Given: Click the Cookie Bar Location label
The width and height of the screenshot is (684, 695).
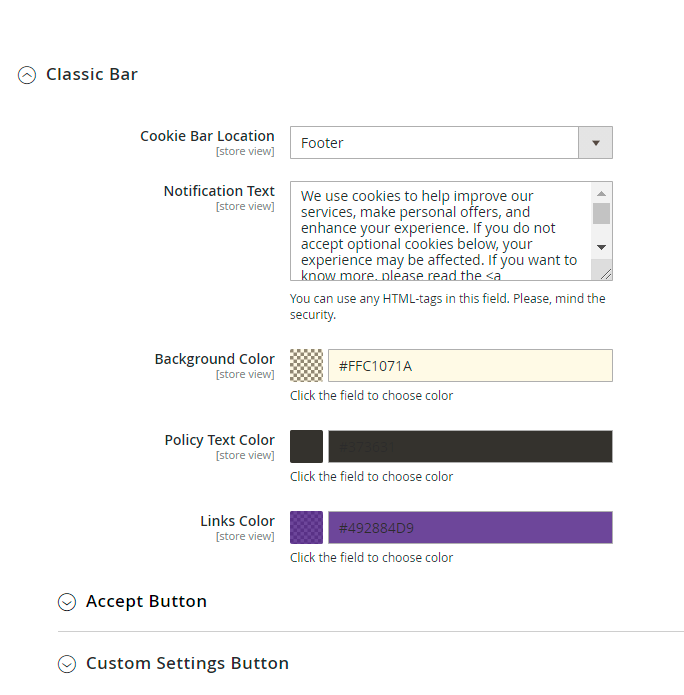Looking at the screenshot, I should pyautogui.click(x=207, y=136).
